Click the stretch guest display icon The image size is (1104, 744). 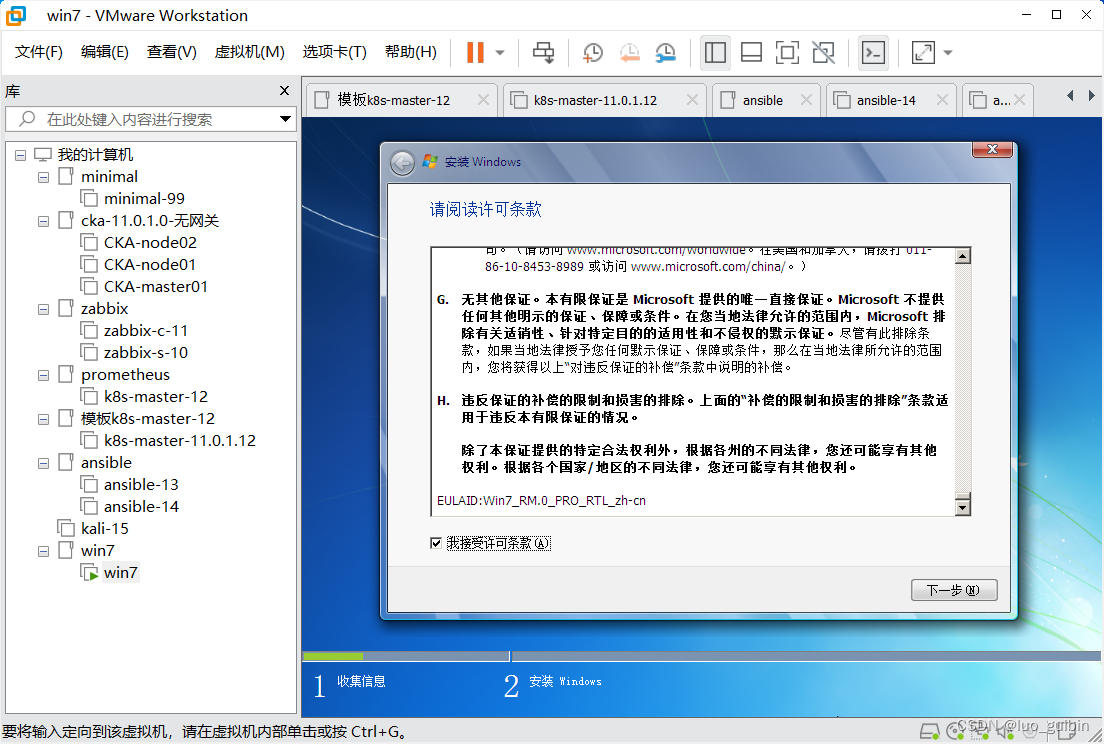[x=923, y=53]
